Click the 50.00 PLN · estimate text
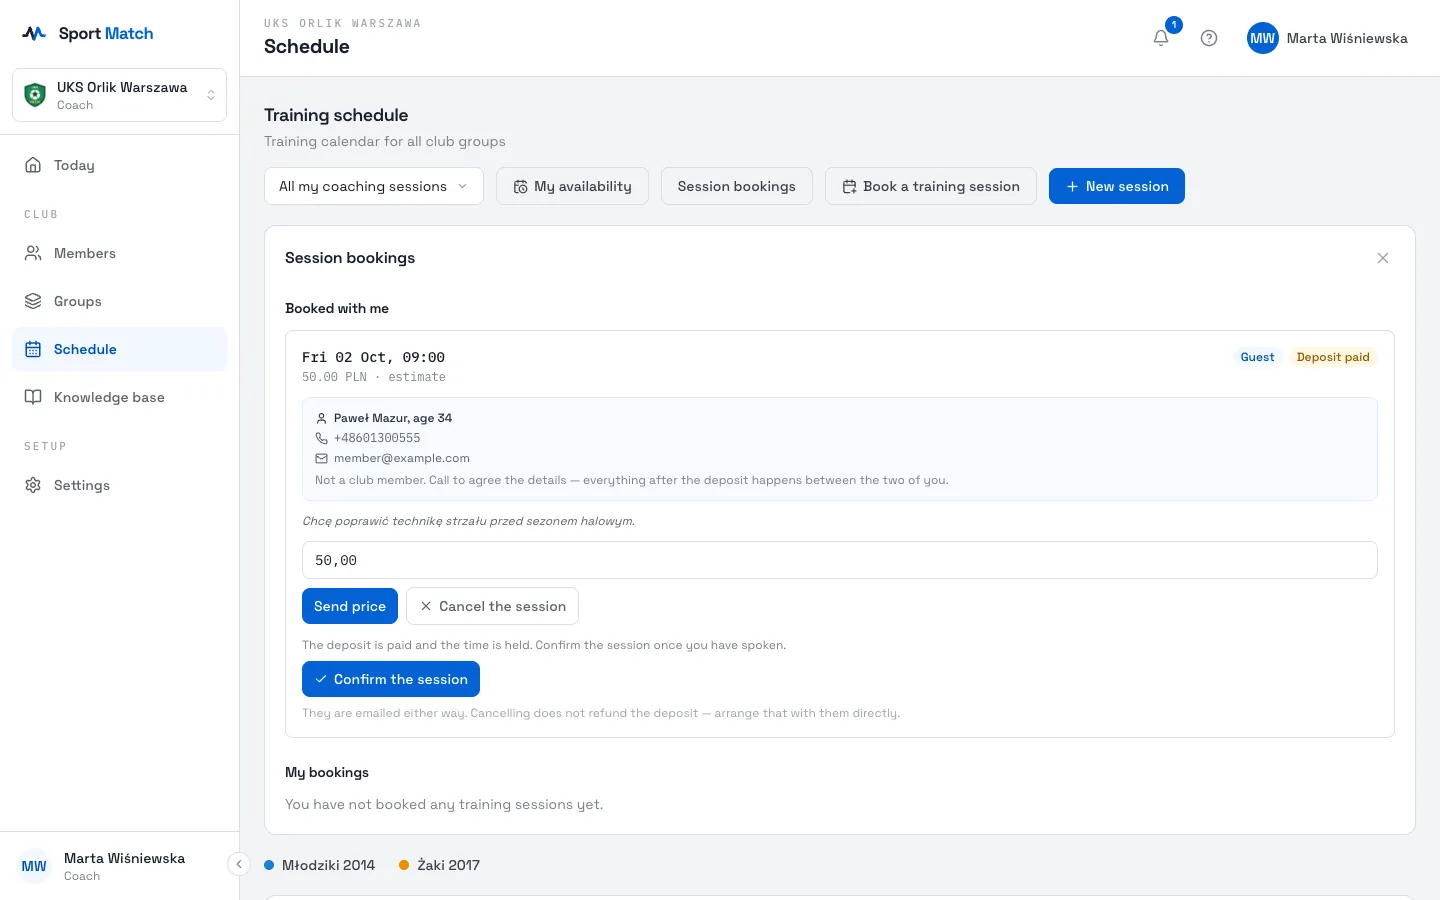The image size is (1440, 900). (374, 377)
